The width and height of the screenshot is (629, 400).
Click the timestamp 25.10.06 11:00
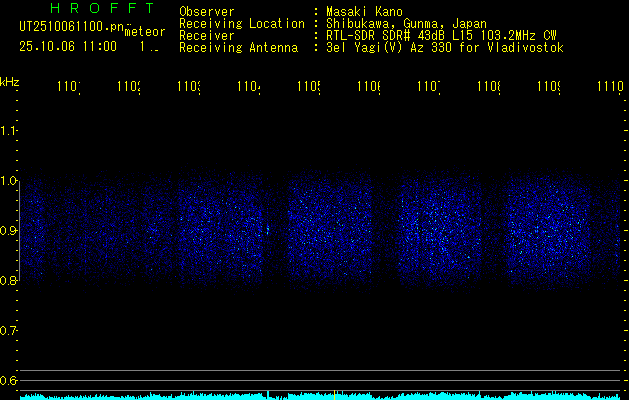pos(68,47)
